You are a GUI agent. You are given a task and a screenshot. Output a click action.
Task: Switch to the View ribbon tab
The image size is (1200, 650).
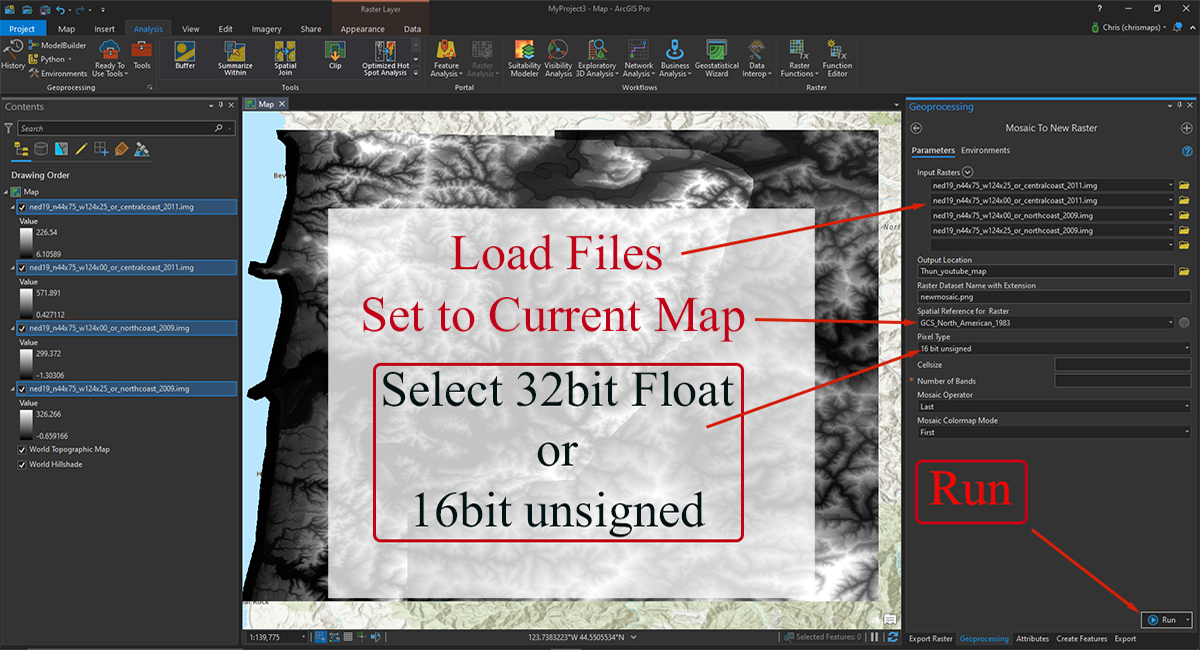pos(191,29)
